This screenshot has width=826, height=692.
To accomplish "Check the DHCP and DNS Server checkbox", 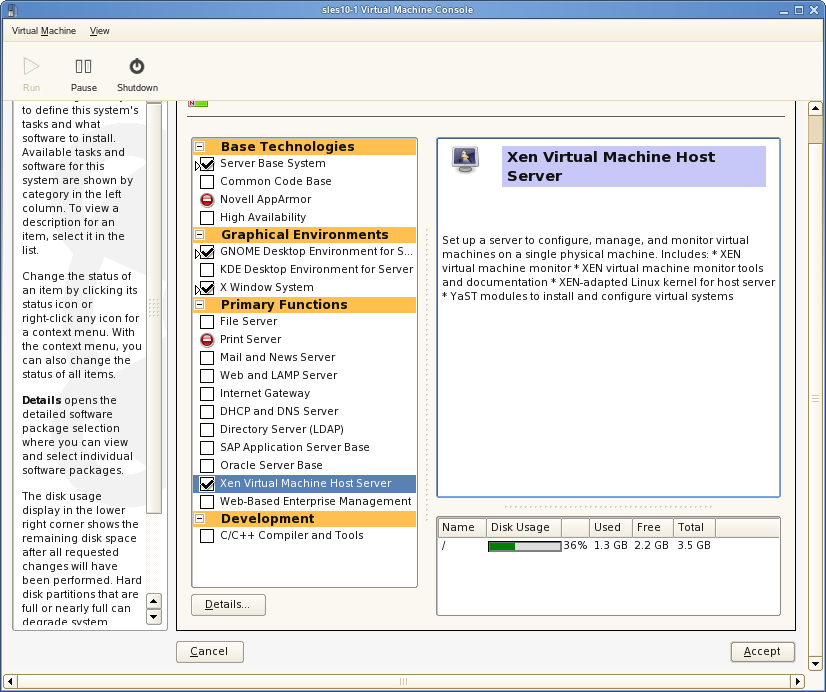I will click(207, 411).
